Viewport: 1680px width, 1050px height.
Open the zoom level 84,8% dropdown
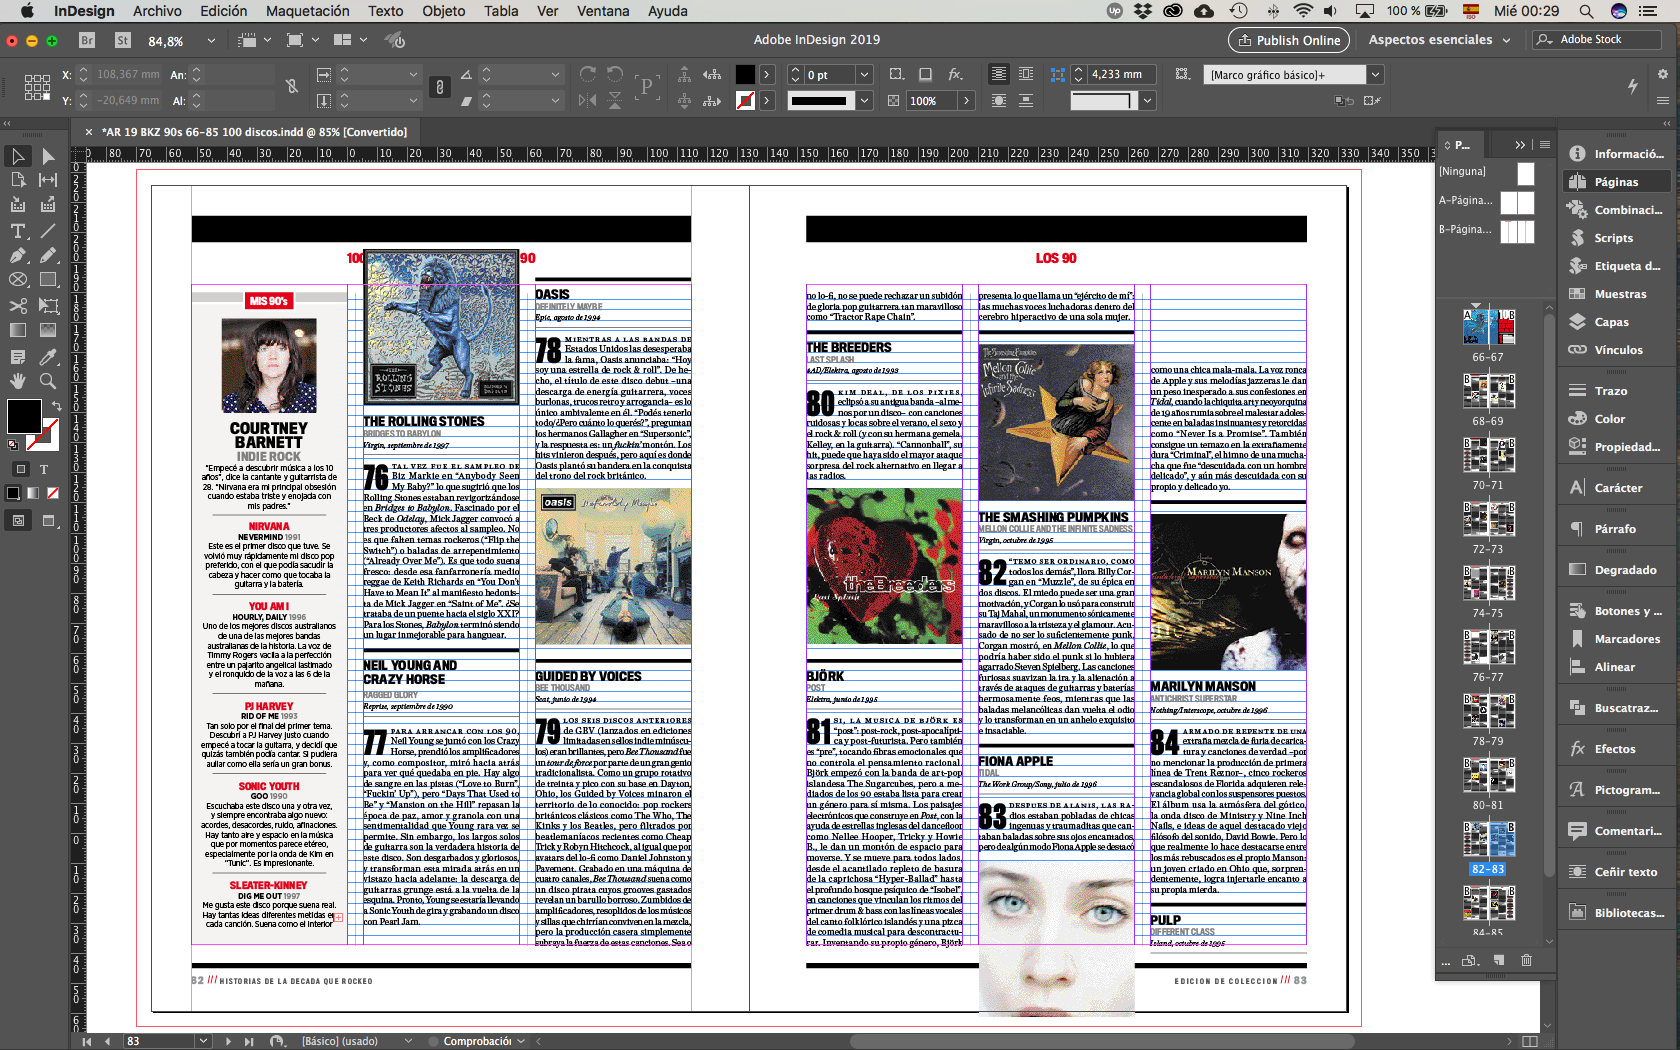point(211,41)
